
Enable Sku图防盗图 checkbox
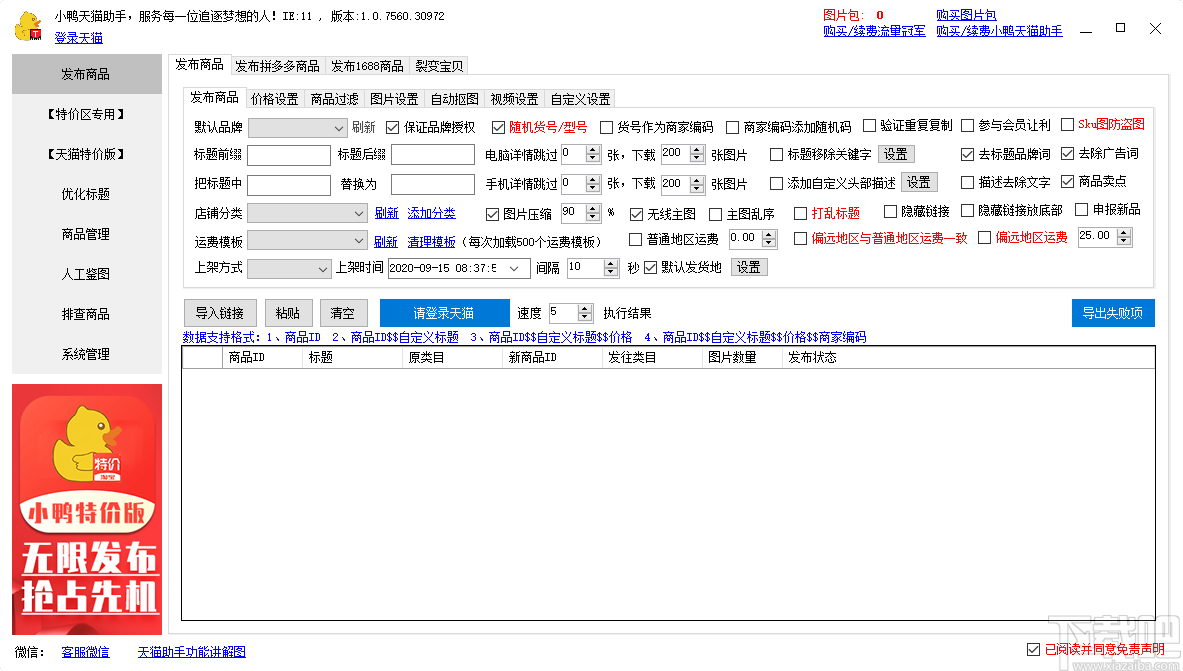pos(1067,125)
